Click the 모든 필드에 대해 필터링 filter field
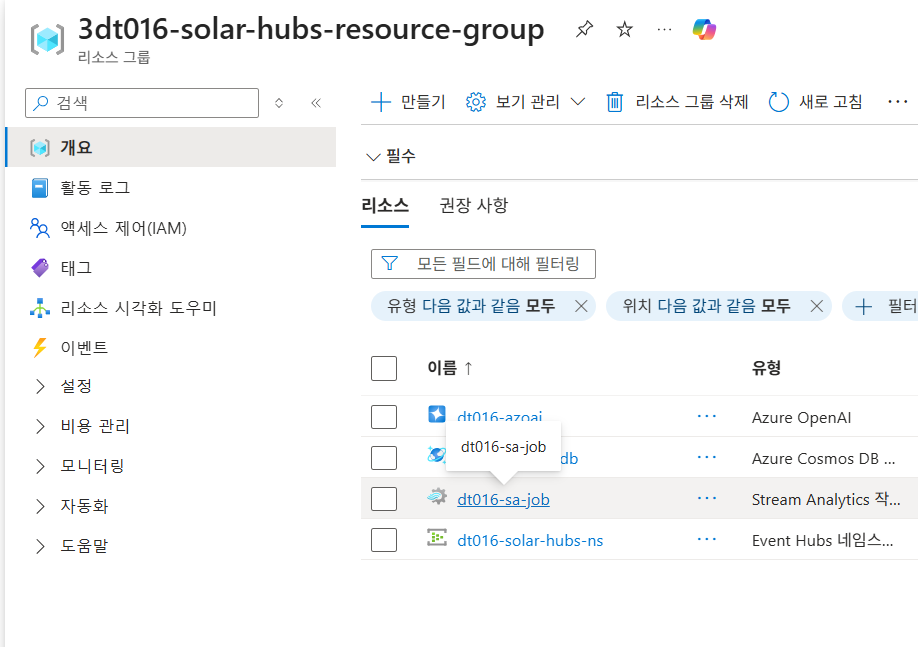918x647 pixels. coord(483,264)
